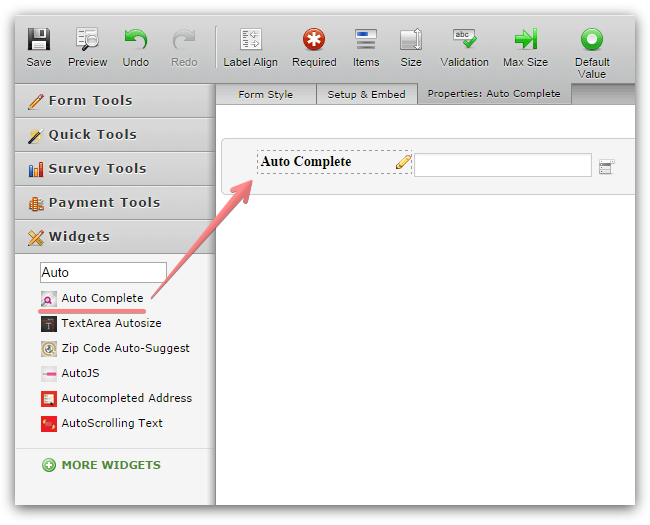The height and width of the screenshot is (525, 650).
Task: Expand the Quick Tools section
Action: [115, 135]
